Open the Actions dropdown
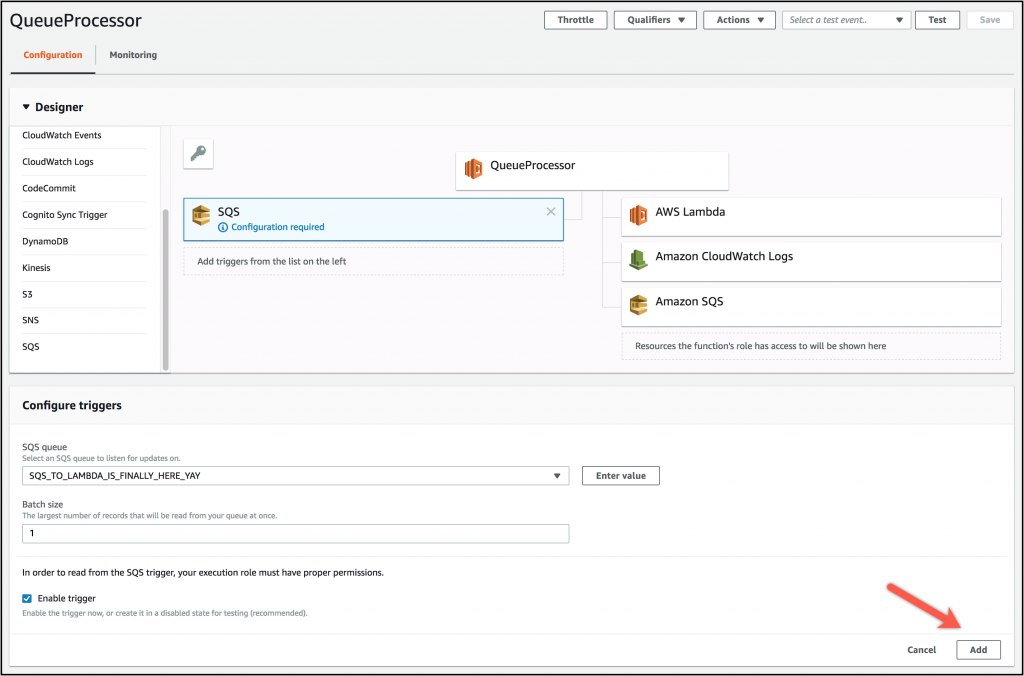The height and width of the screenshot is (676, 1024). click(739, 20)
